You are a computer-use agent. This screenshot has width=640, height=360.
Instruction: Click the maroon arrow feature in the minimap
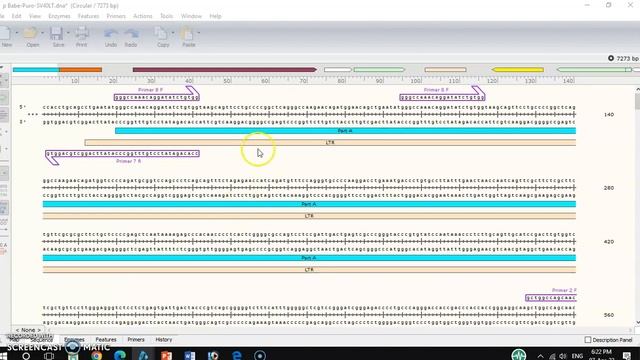(224, 70)
